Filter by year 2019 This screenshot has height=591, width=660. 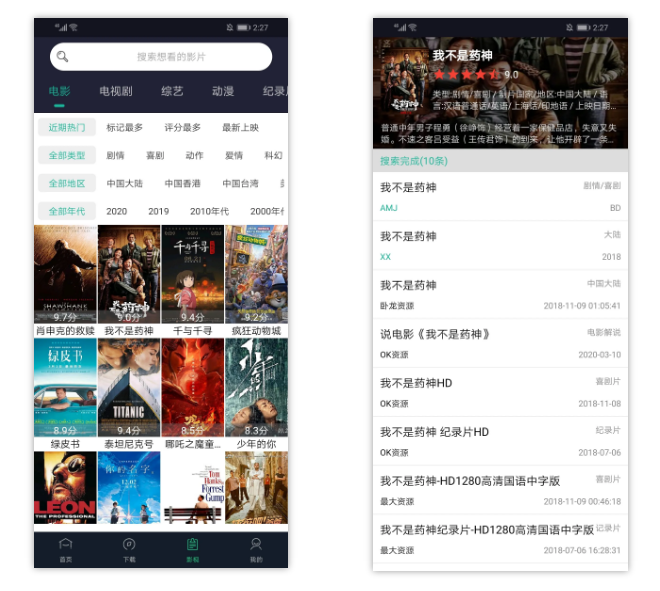(158, 211)
